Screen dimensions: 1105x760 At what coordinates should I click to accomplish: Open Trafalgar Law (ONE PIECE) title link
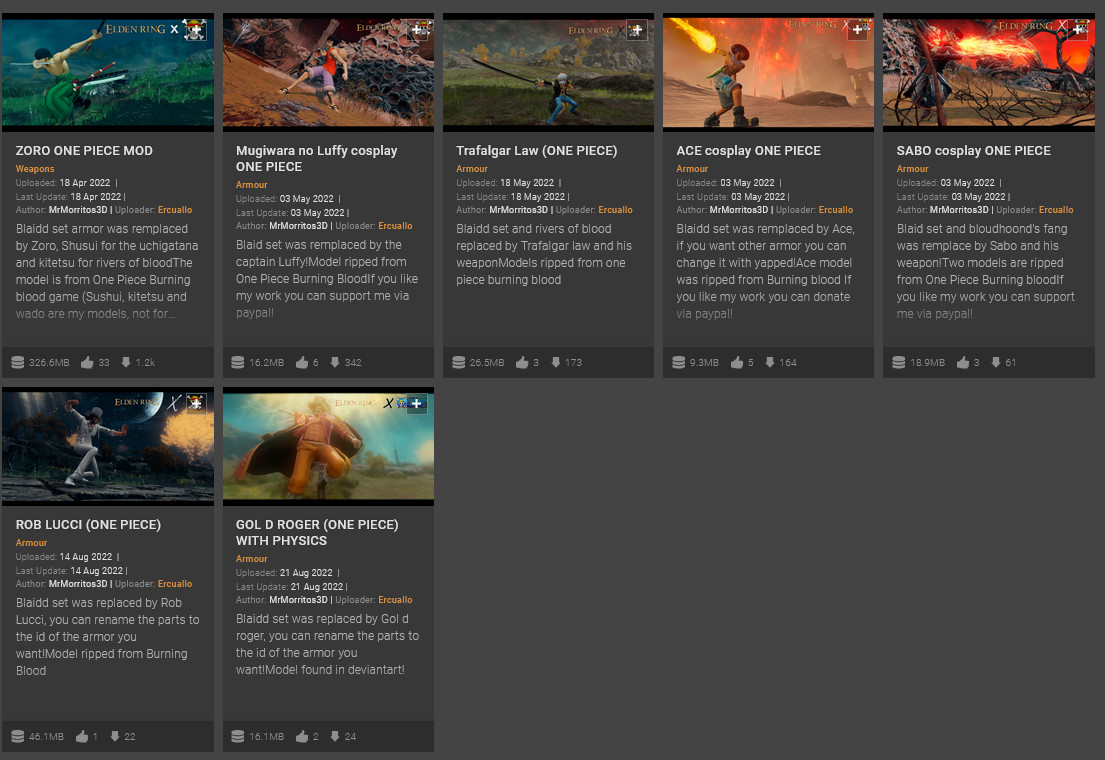536,151
